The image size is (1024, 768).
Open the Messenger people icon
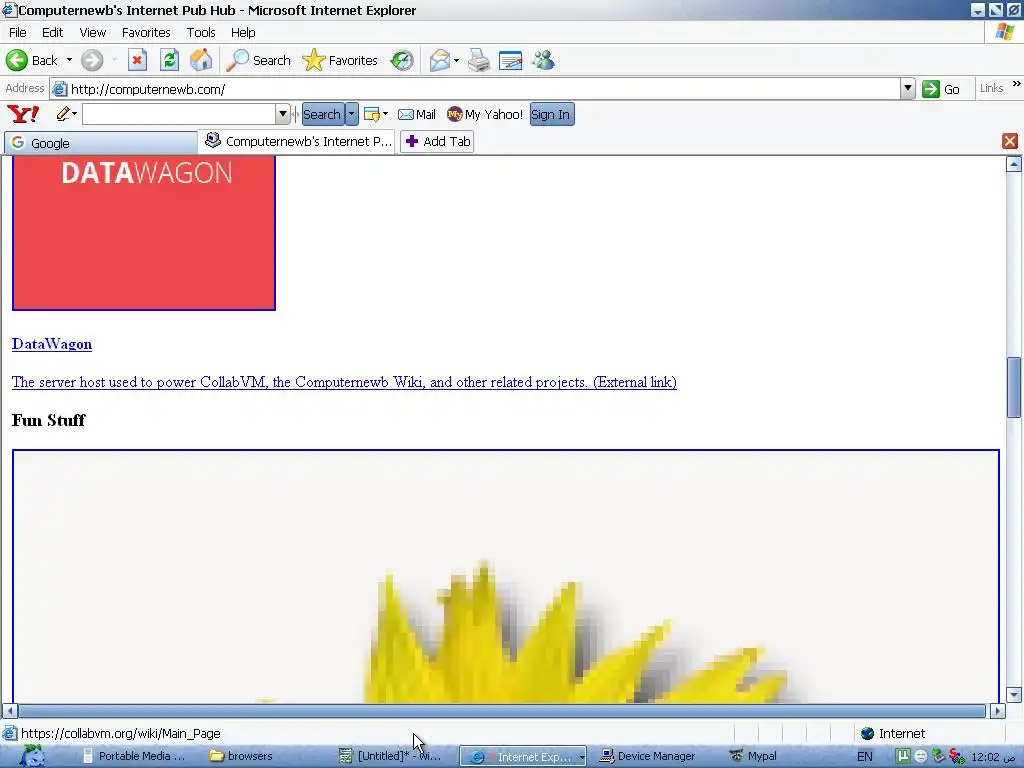click(x=543, y=61)
